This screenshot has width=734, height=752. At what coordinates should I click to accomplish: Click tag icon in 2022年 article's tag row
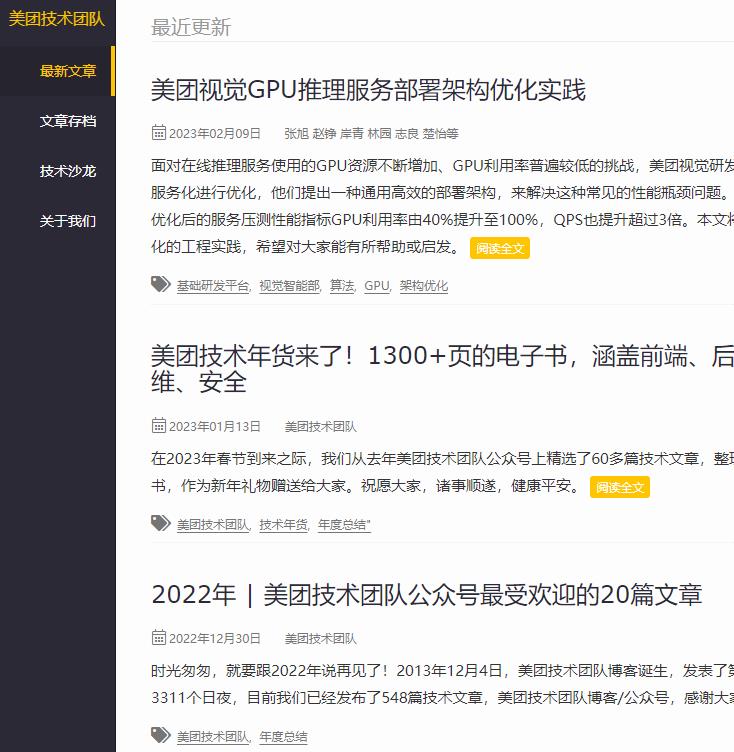click(161, 735)
